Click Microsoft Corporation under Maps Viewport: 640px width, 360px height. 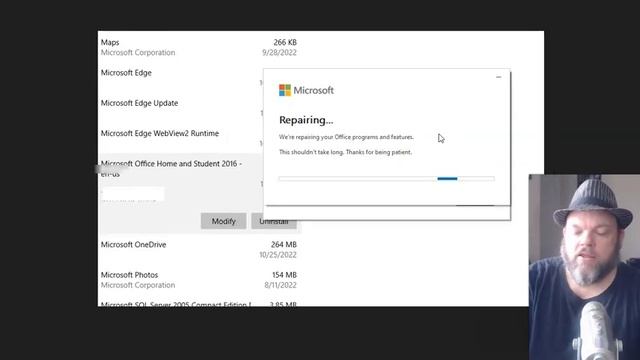coord(138,53)
